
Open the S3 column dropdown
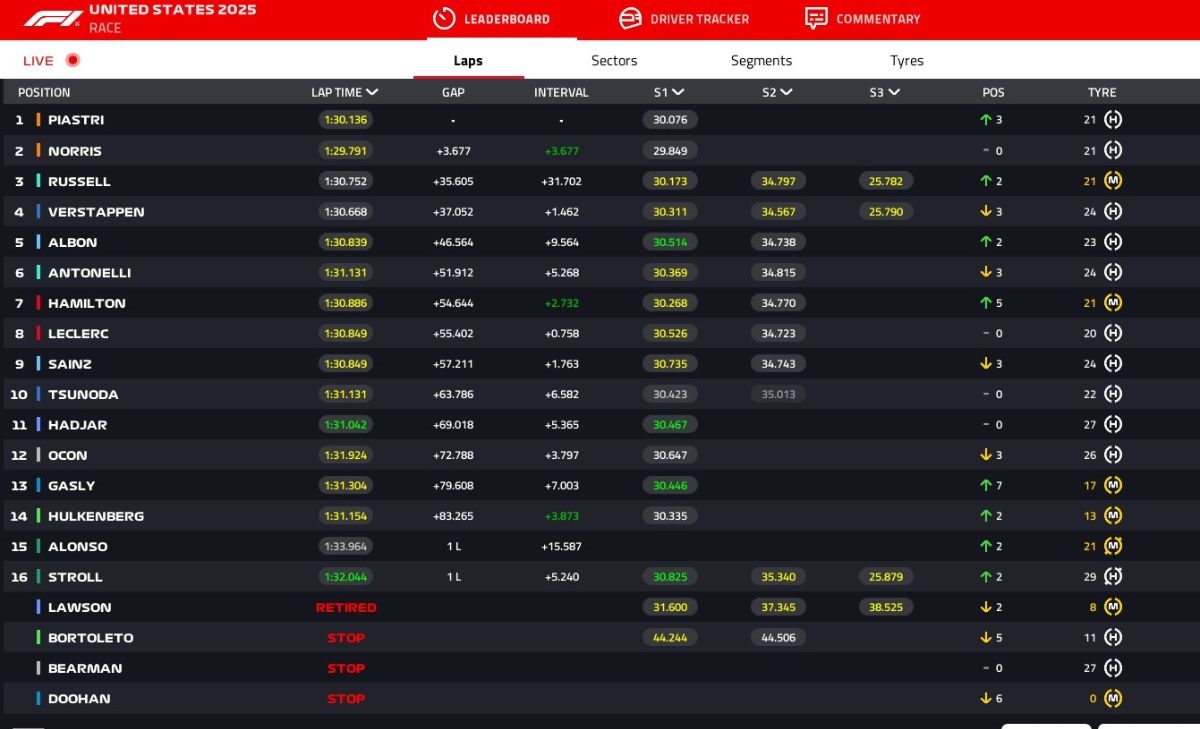pyautogui.click(x=893, y=92)
